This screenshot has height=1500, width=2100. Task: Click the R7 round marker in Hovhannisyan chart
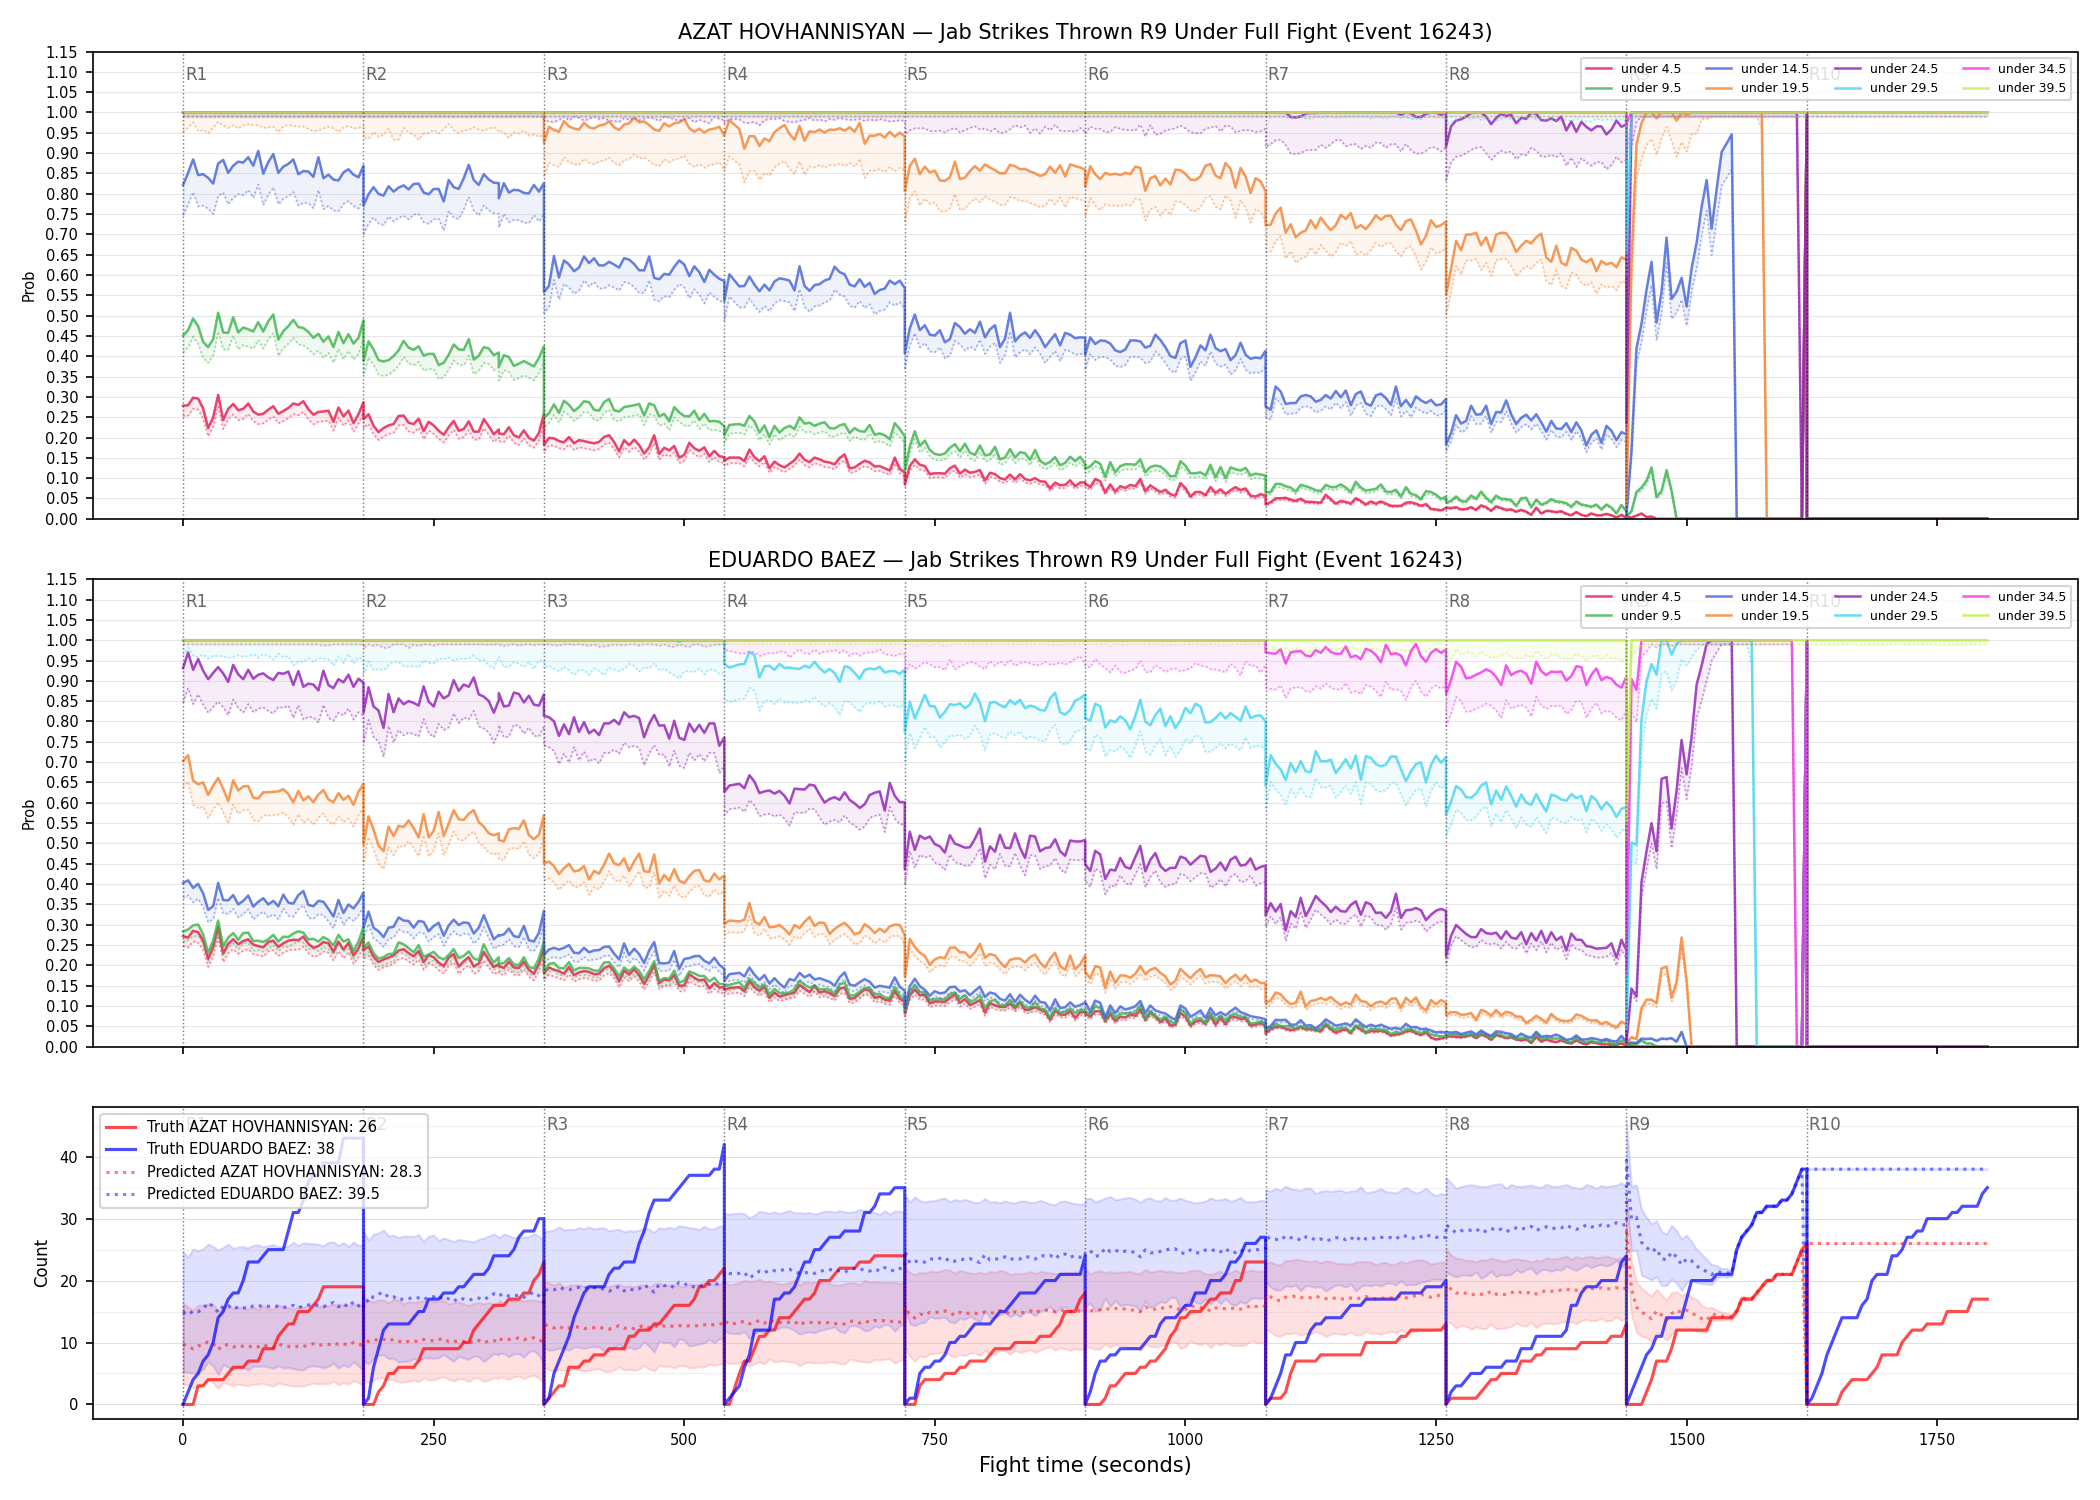[x=1278, y=74]
